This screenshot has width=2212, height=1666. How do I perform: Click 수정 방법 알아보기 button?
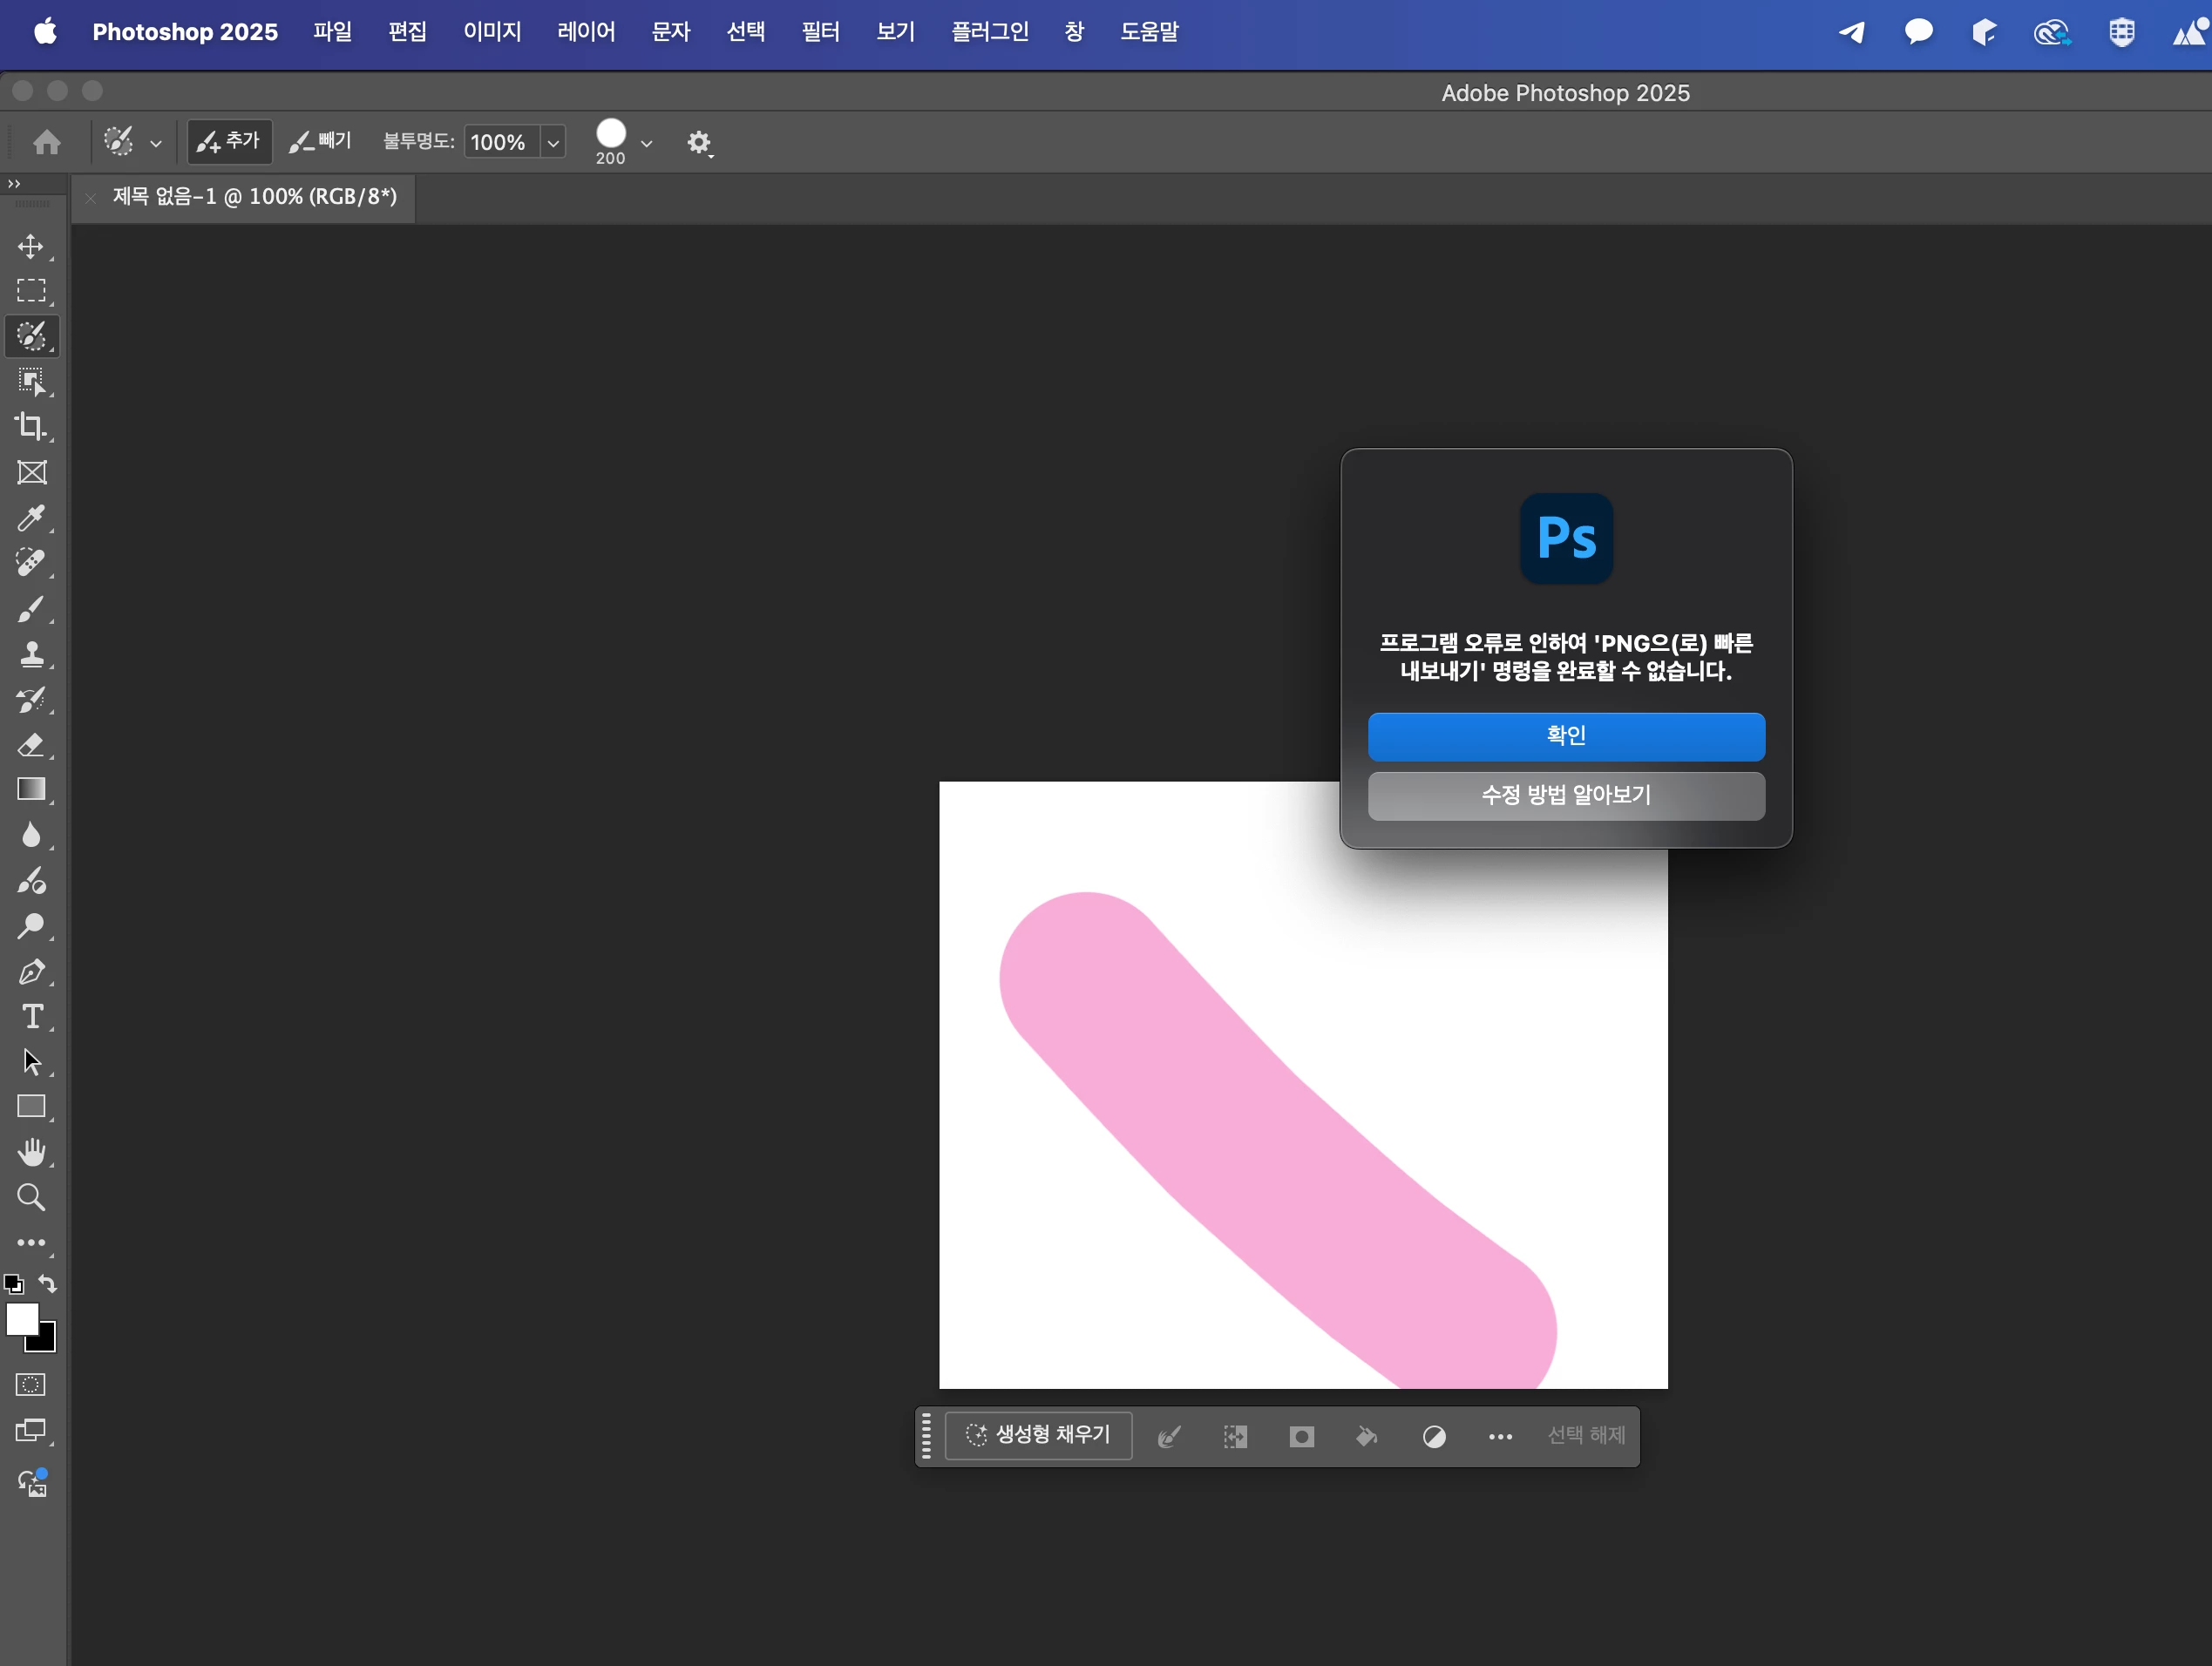coord(1565,796)
